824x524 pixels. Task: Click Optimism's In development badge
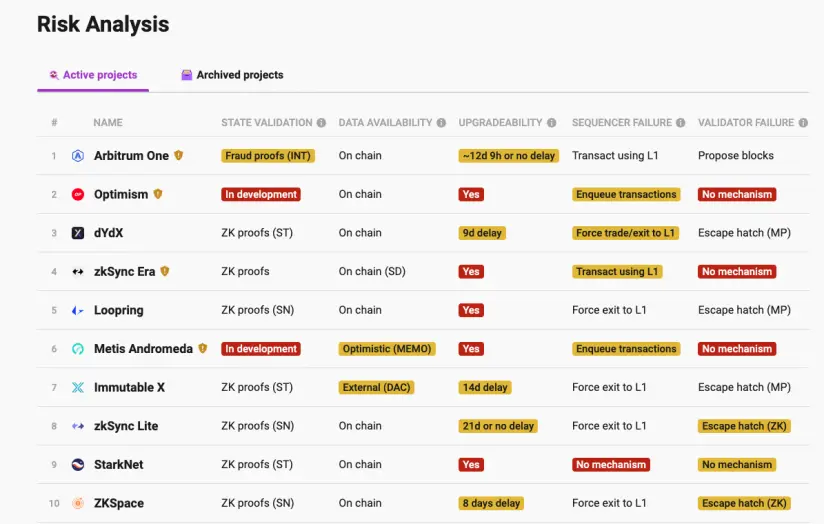coord(261,194)
